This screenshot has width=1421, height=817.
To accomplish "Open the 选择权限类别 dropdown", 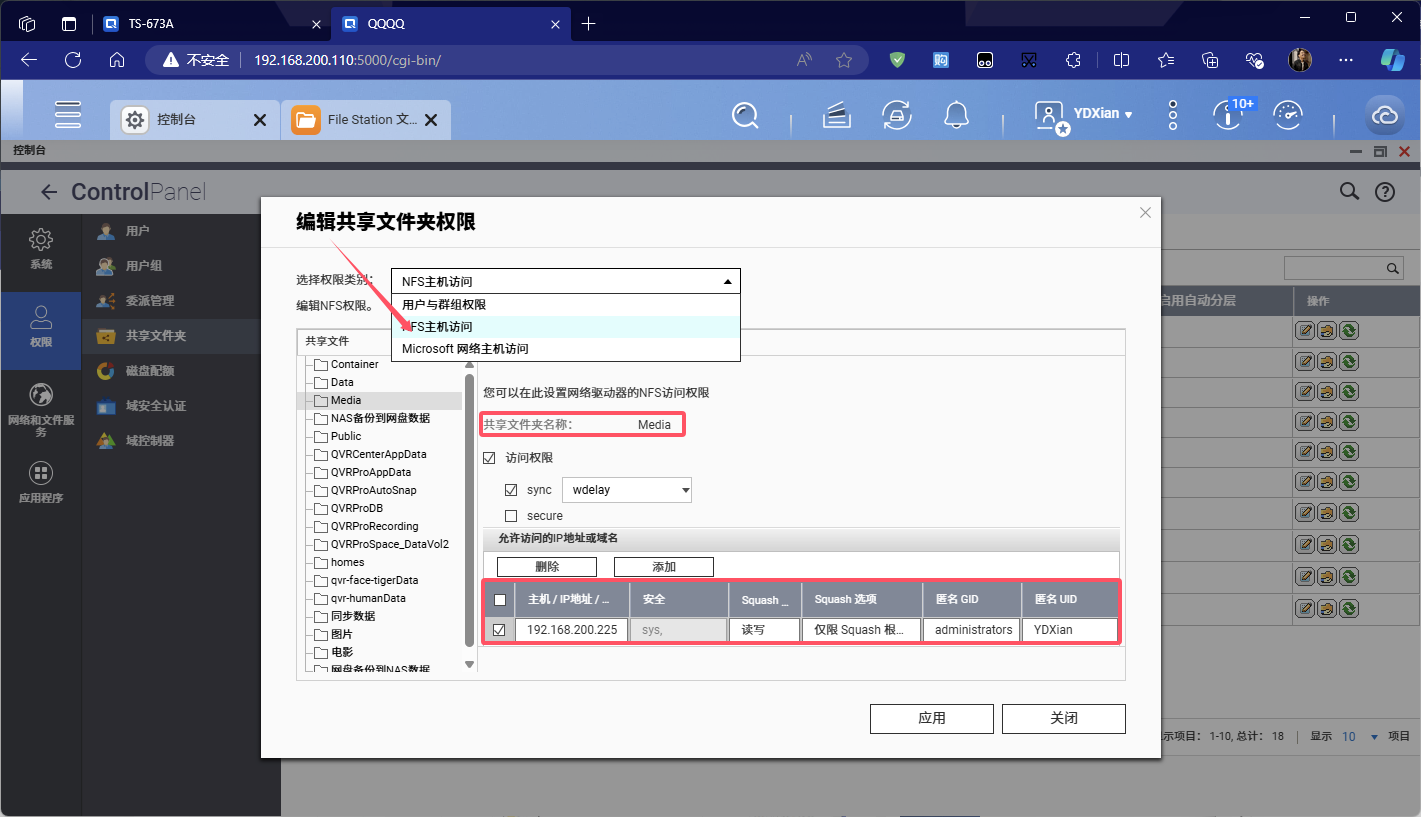I will 565,282.
